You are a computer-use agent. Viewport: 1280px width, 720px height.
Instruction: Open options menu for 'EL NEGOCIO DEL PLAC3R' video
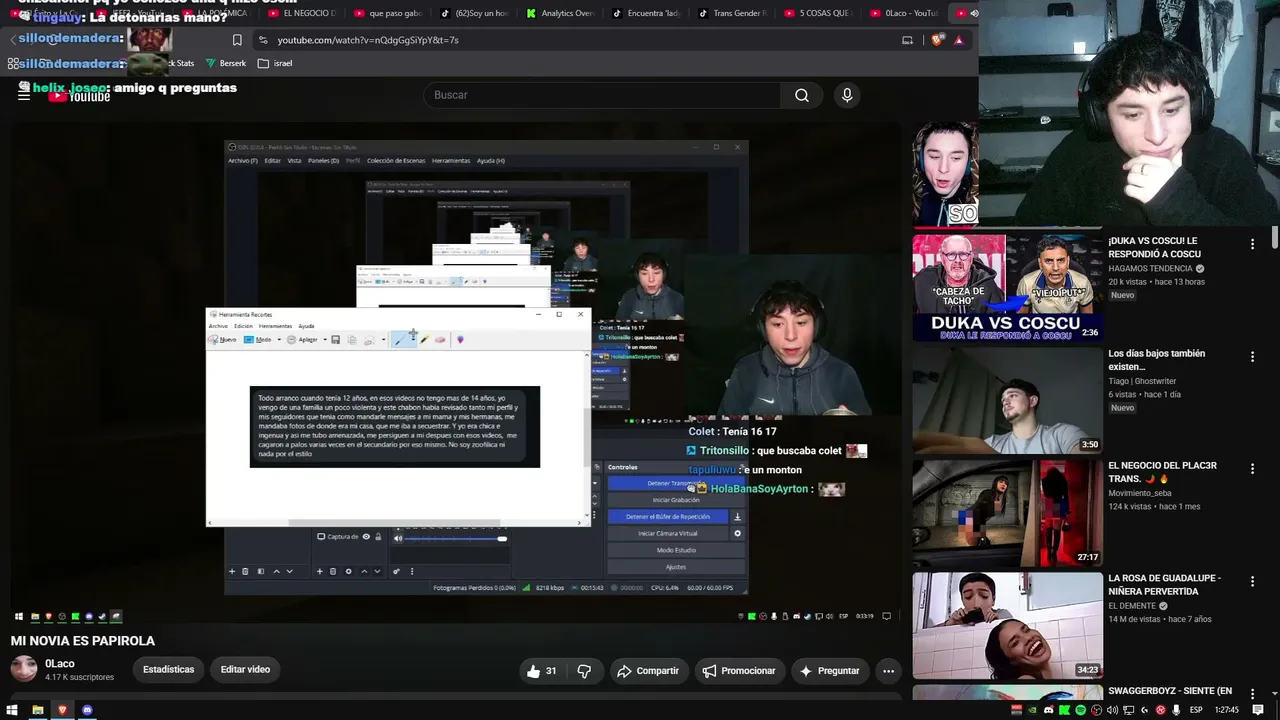tap(1252, 469)
